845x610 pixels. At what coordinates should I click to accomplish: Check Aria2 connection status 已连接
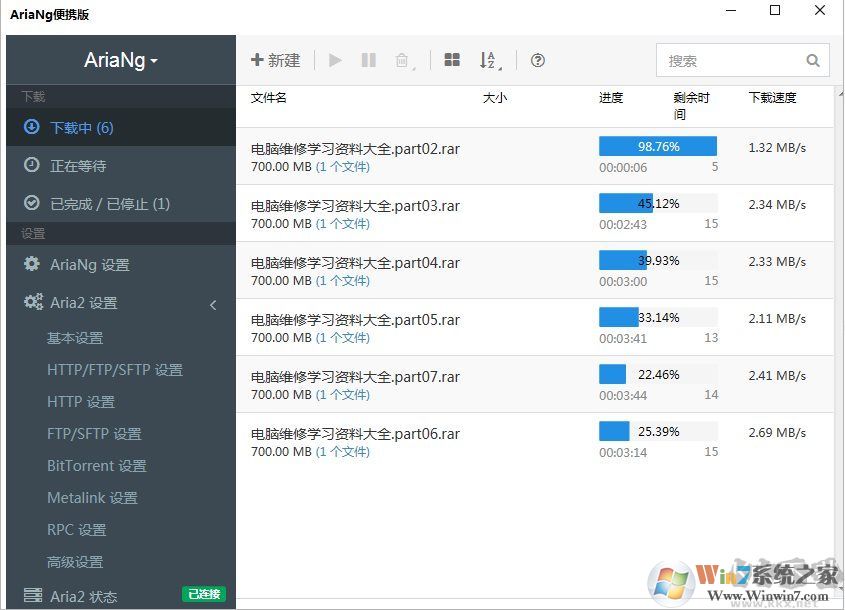point(203,594)
